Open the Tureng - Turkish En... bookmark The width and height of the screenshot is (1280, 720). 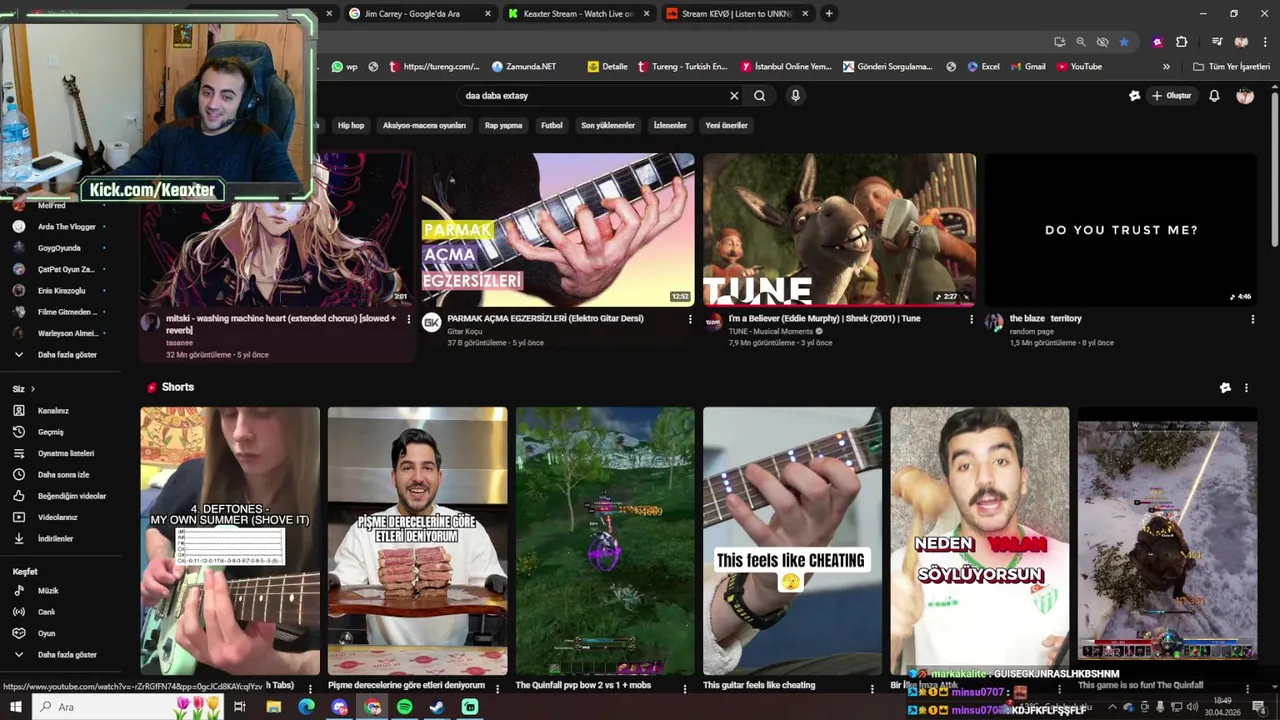682,67
